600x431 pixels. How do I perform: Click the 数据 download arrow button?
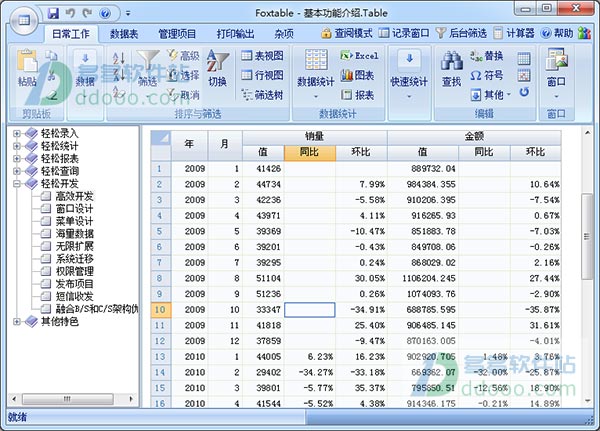[x=85, y=68]
